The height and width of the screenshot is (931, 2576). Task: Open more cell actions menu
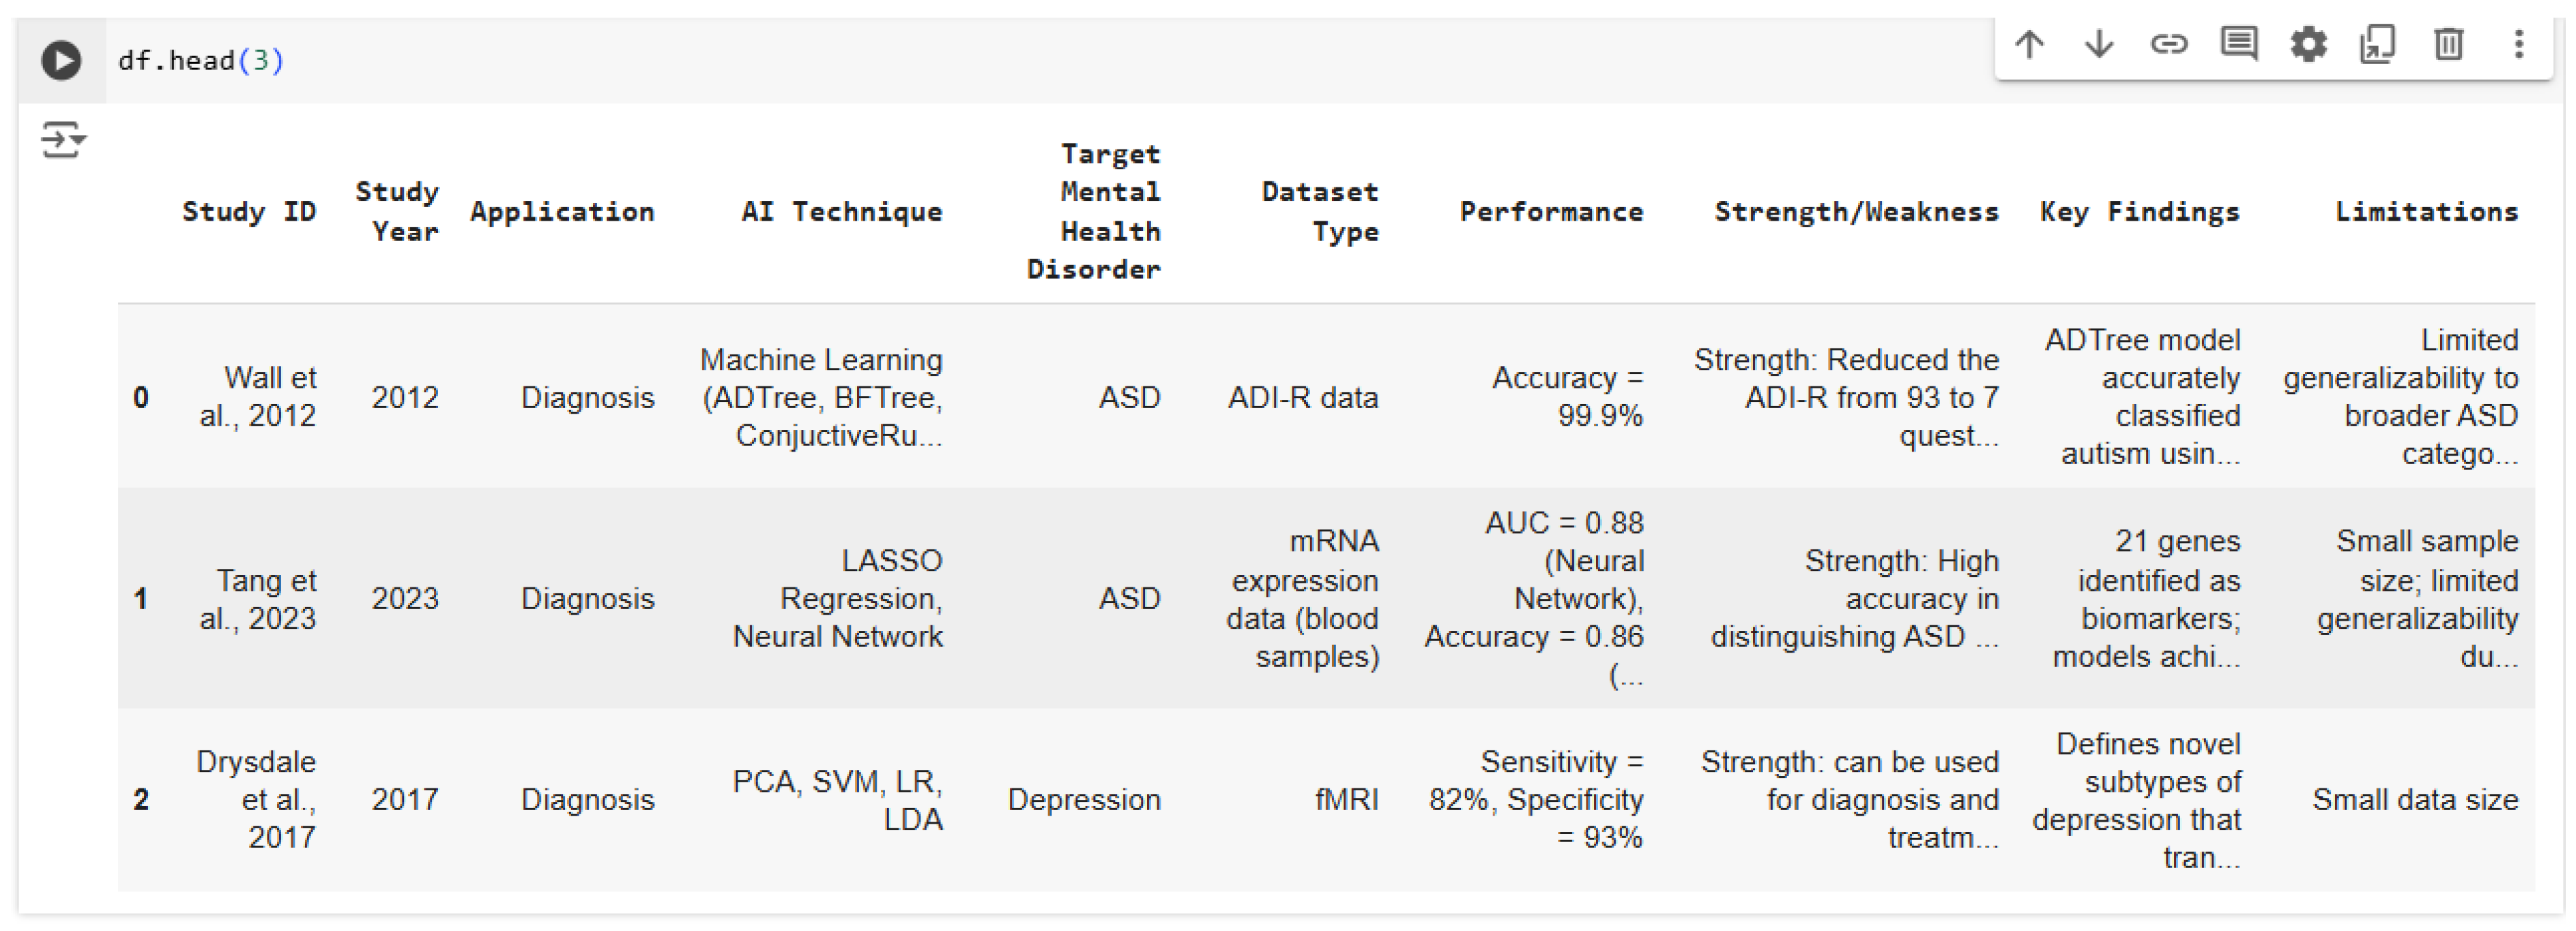coord(2518,44)
